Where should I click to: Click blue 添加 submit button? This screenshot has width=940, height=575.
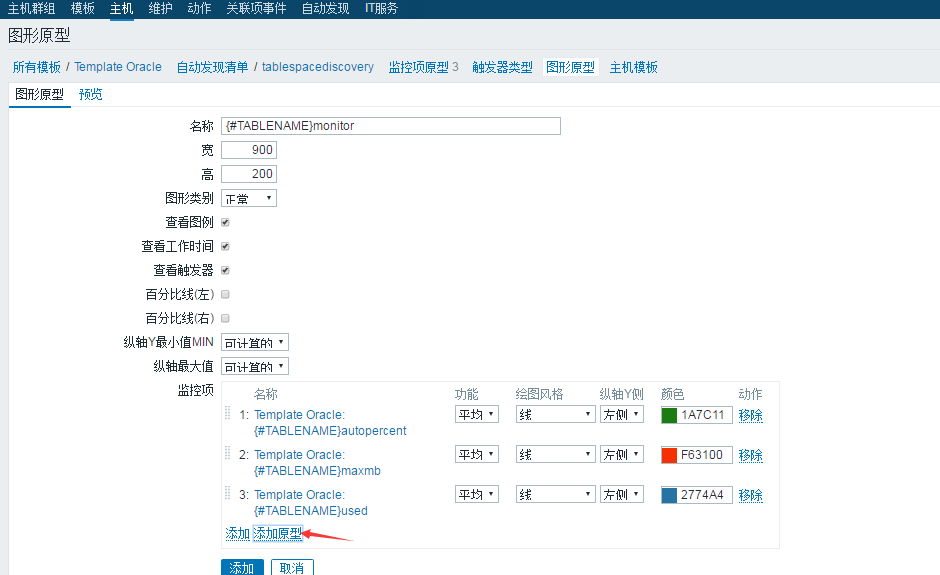(x=242, y=567)
